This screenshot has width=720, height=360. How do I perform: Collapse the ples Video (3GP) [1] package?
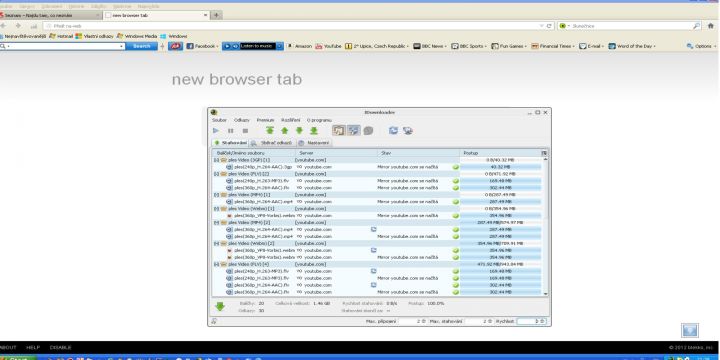216,160
